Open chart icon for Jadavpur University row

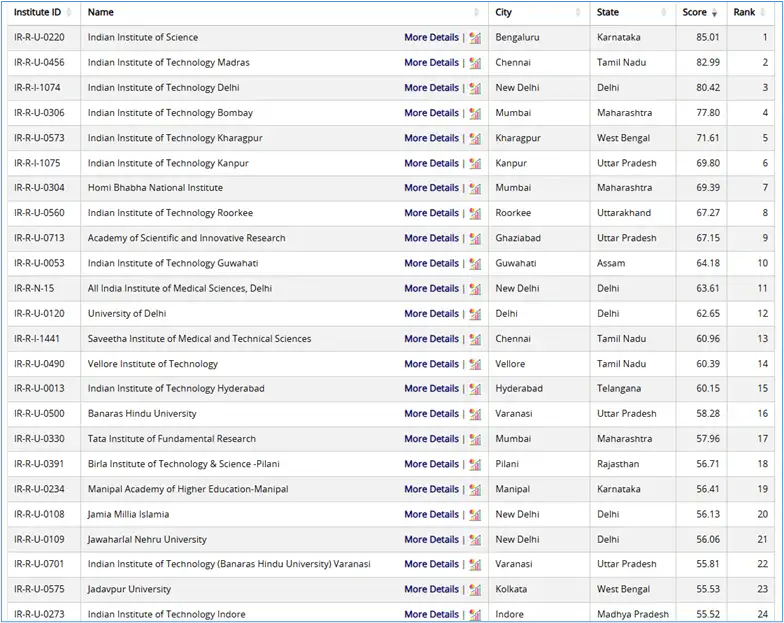click(x=475, y=590)
